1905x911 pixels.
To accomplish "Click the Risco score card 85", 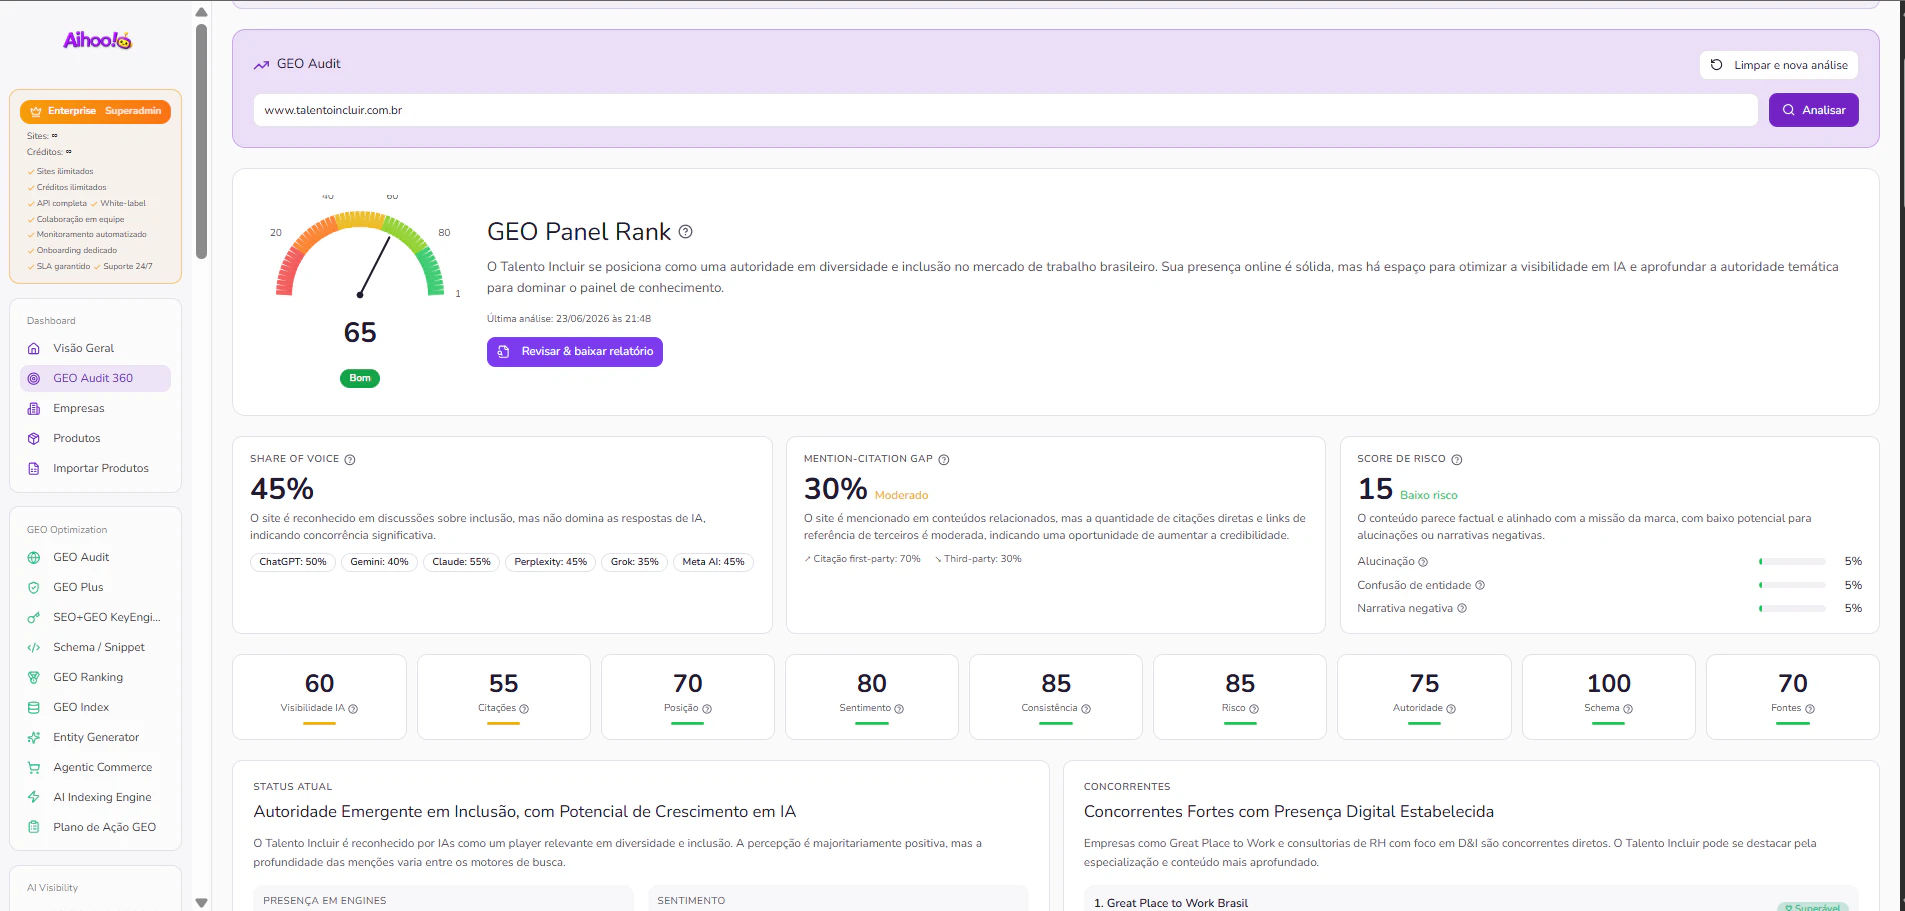I will [x=1240, y=697].
